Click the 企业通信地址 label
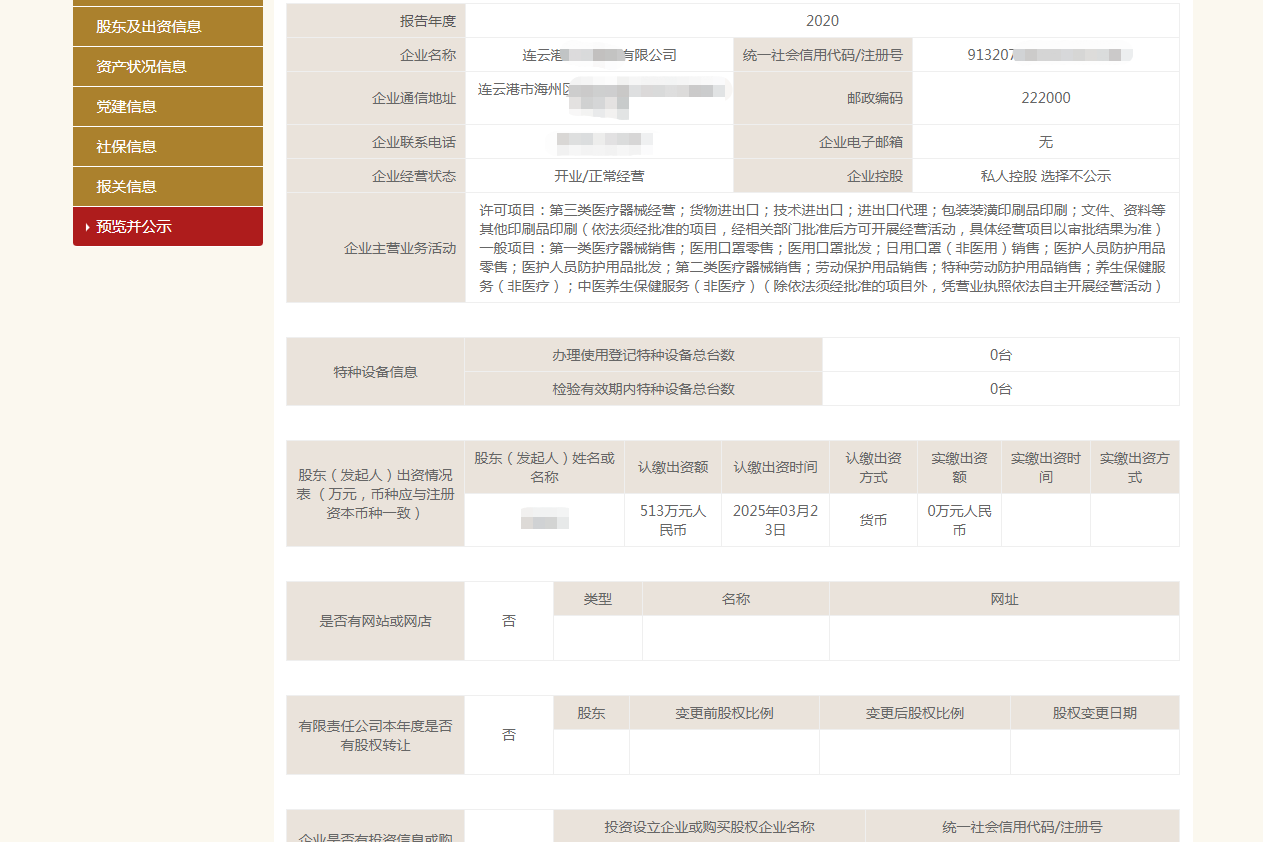 pos(376,98)
